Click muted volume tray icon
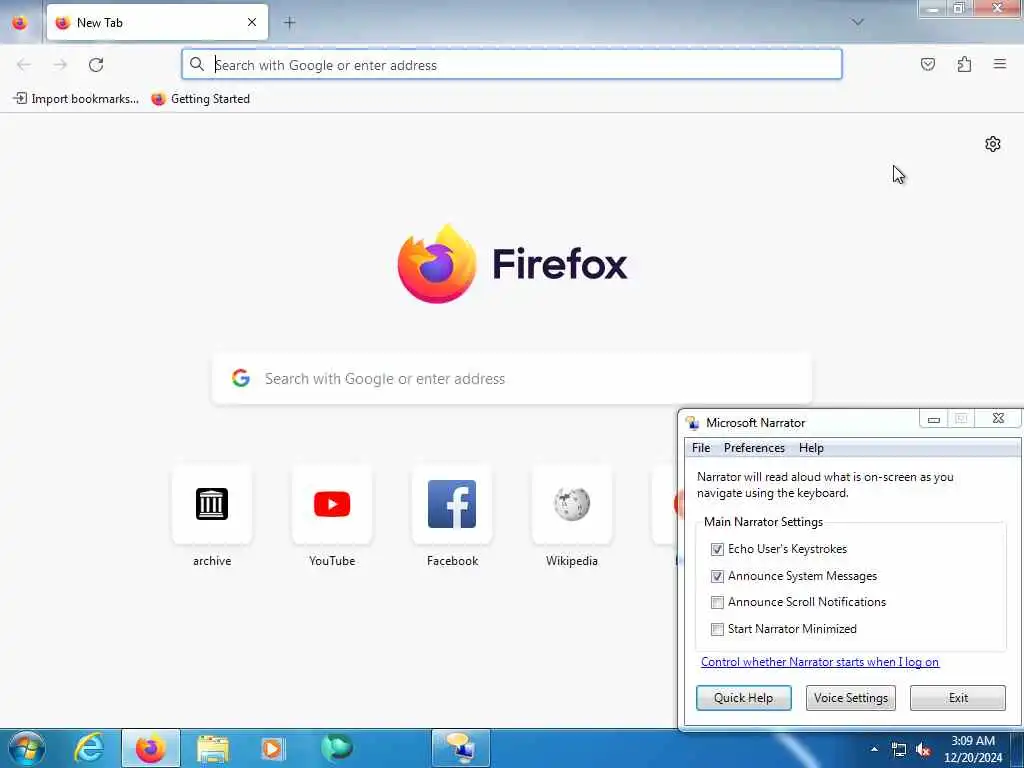Image resolution: width=1024 pixels, height=768 pixels. (923, 750)
